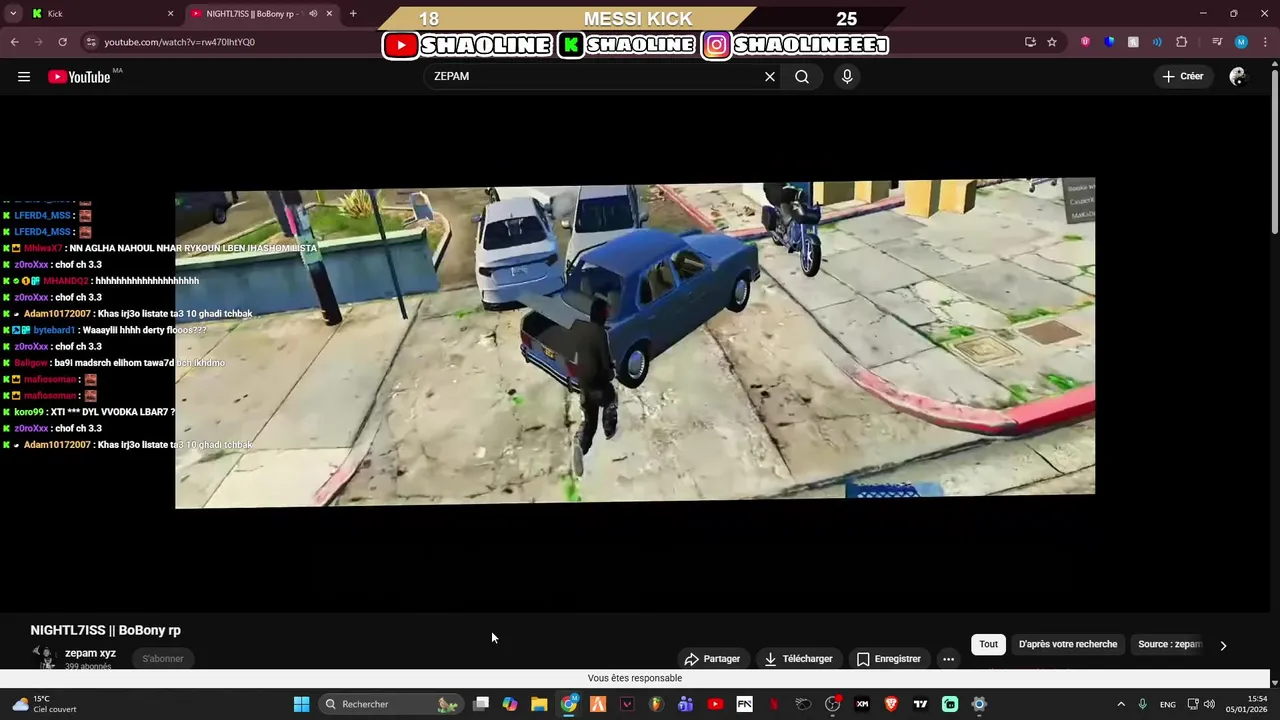Open the blue shield Bitwarden-style extension
Viewport: 1280px width, 720px height.
(1109, 42)
